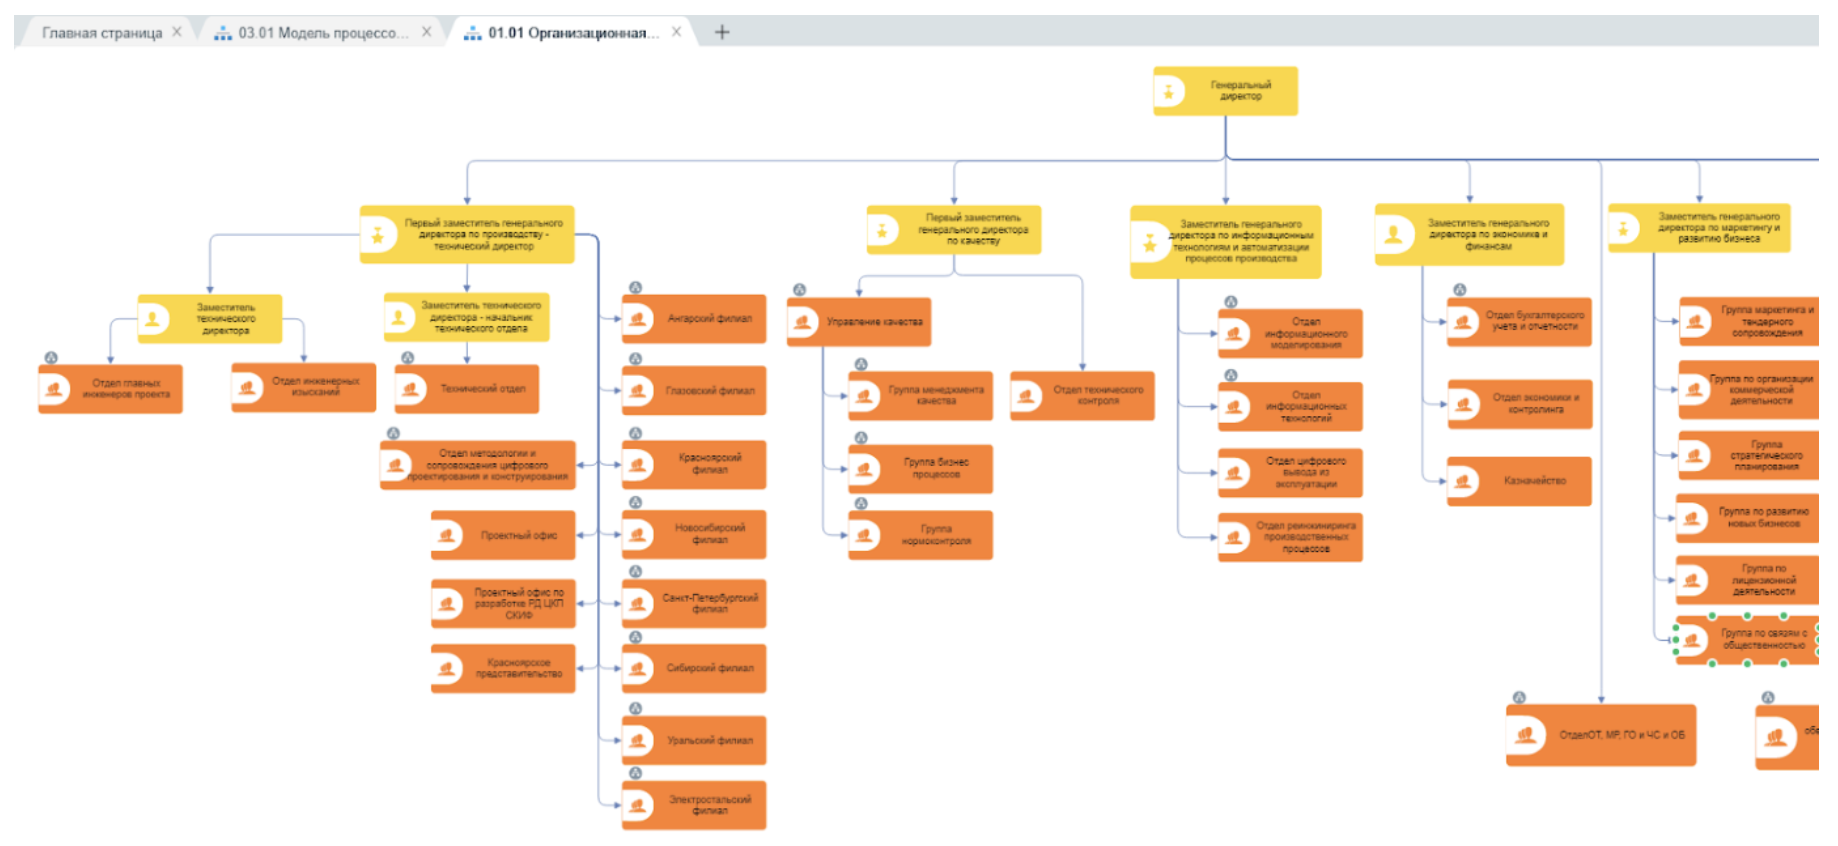Click the icon on Управление качества node

pyautogui.click(x=802, y=322)
